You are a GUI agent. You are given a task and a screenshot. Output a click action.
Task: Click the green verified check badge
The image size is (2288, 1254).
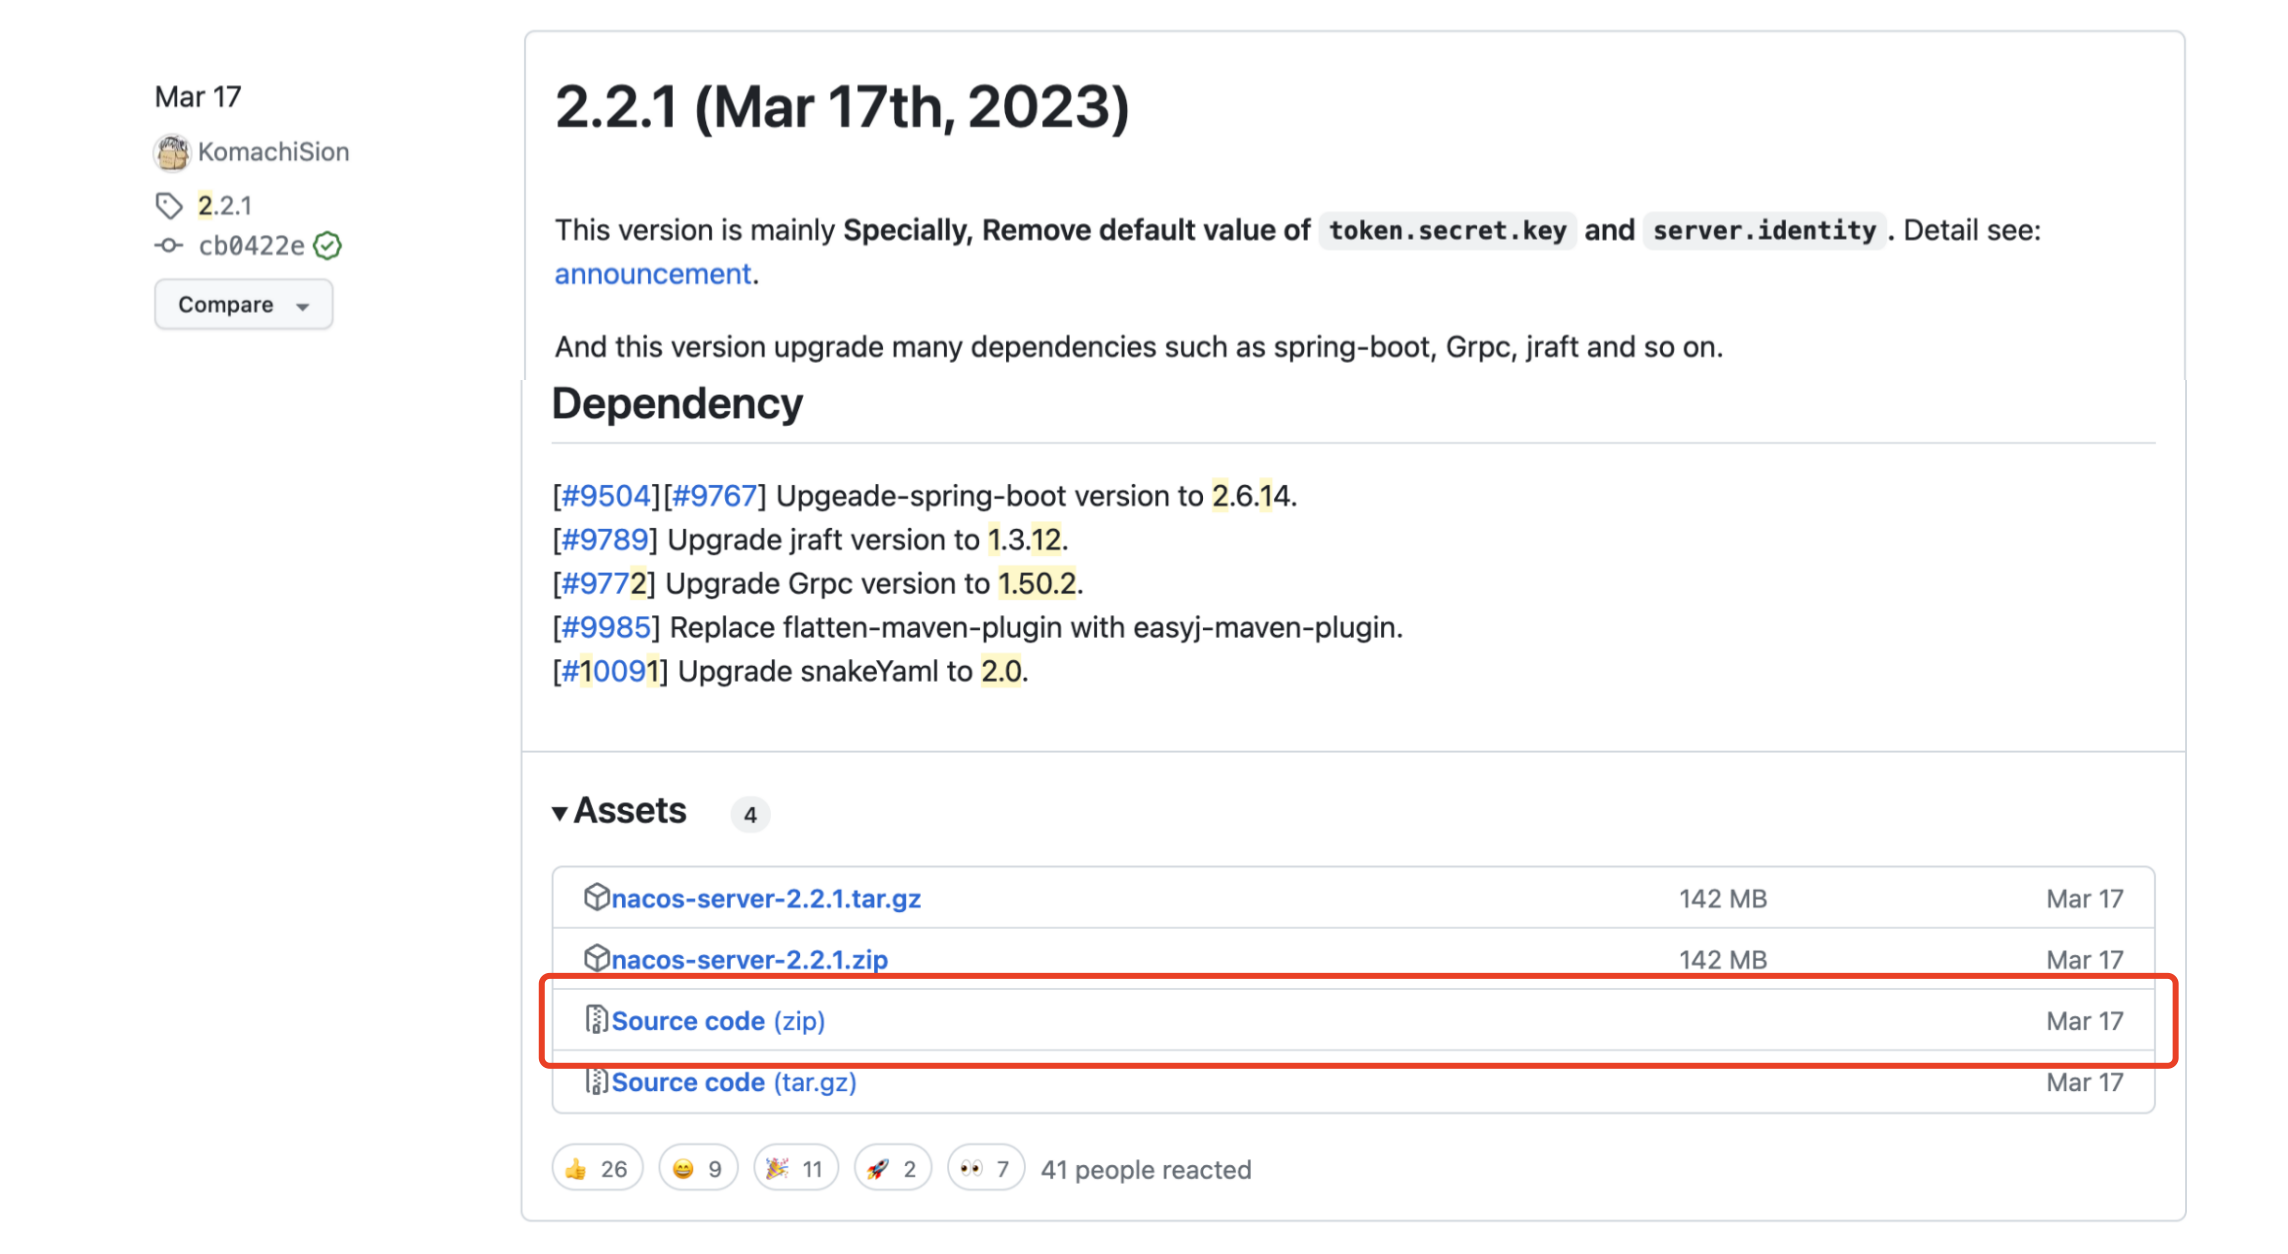tap(328, 245)
